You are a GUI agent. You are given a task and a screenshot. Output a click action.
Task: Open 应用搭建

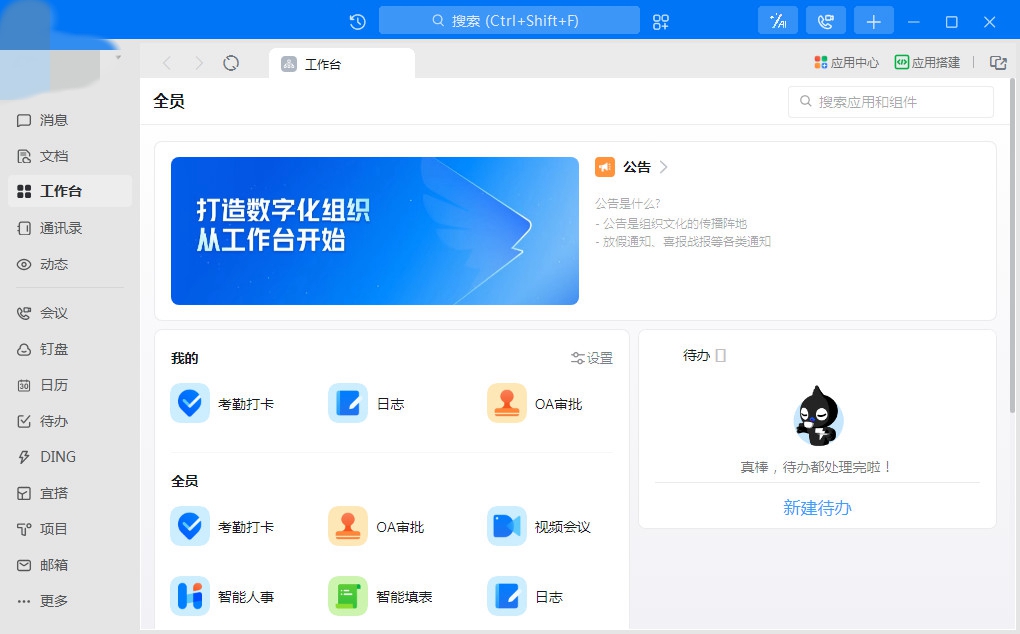[x=927, y=62]
